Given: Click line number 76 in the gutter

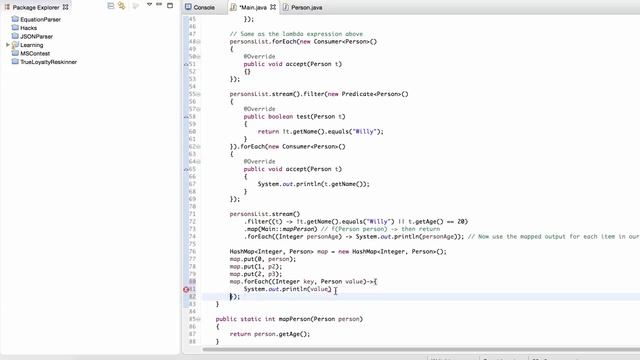Looking at the screenshot, I should click(192, 251).
